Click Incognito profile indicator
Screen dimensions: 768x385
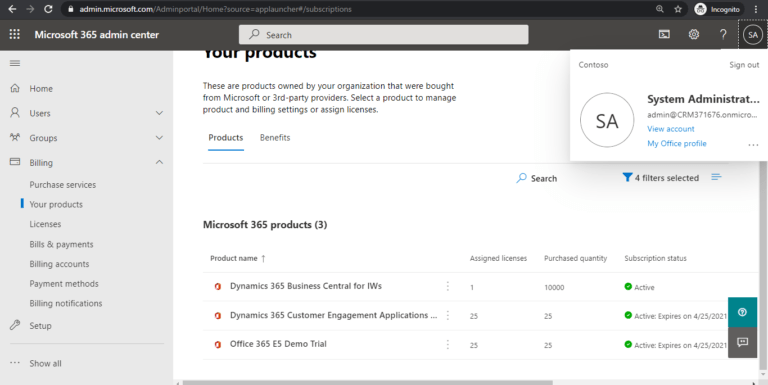[718, 9]
